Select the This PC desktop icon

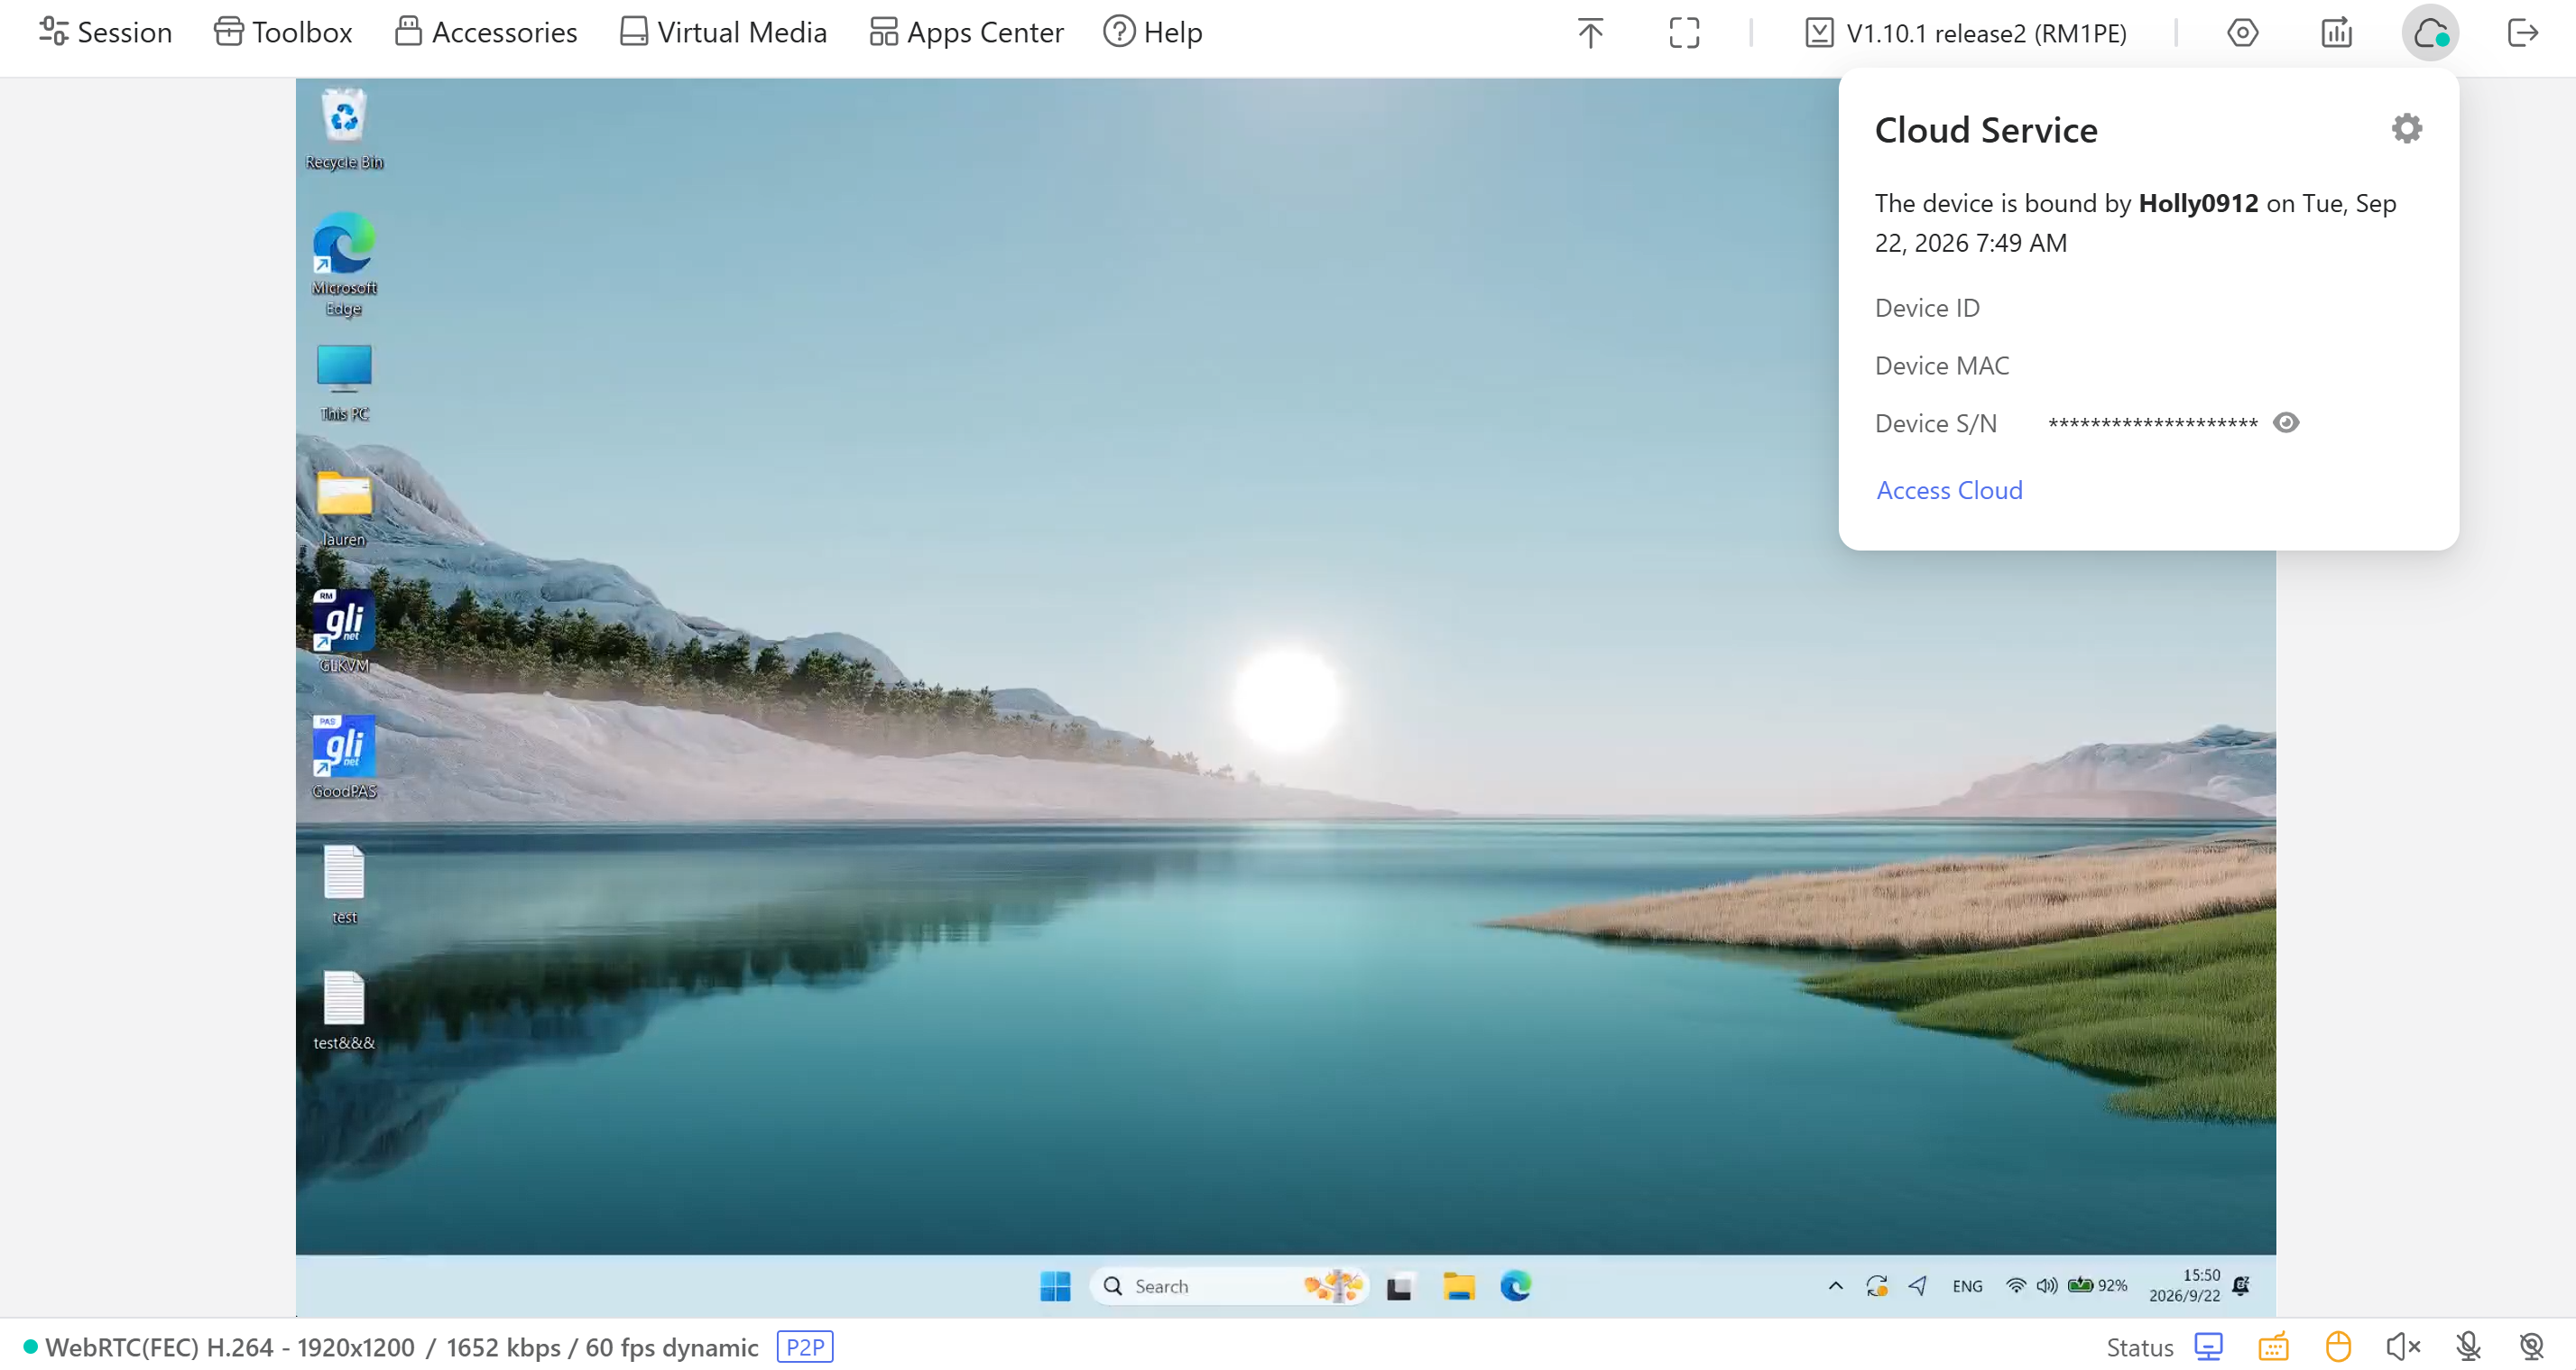tap(344, 382)
